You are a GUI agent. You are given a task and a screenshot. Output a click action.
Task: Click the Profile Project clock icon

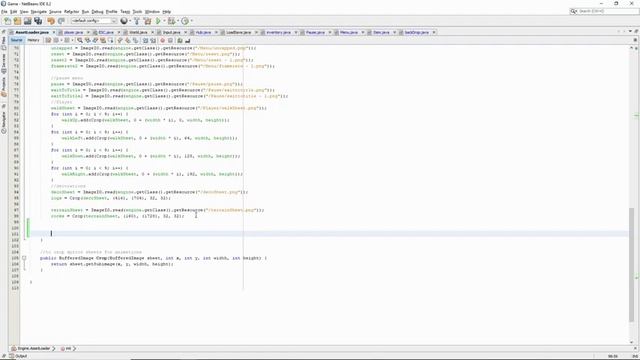click(x=185, y=21)
